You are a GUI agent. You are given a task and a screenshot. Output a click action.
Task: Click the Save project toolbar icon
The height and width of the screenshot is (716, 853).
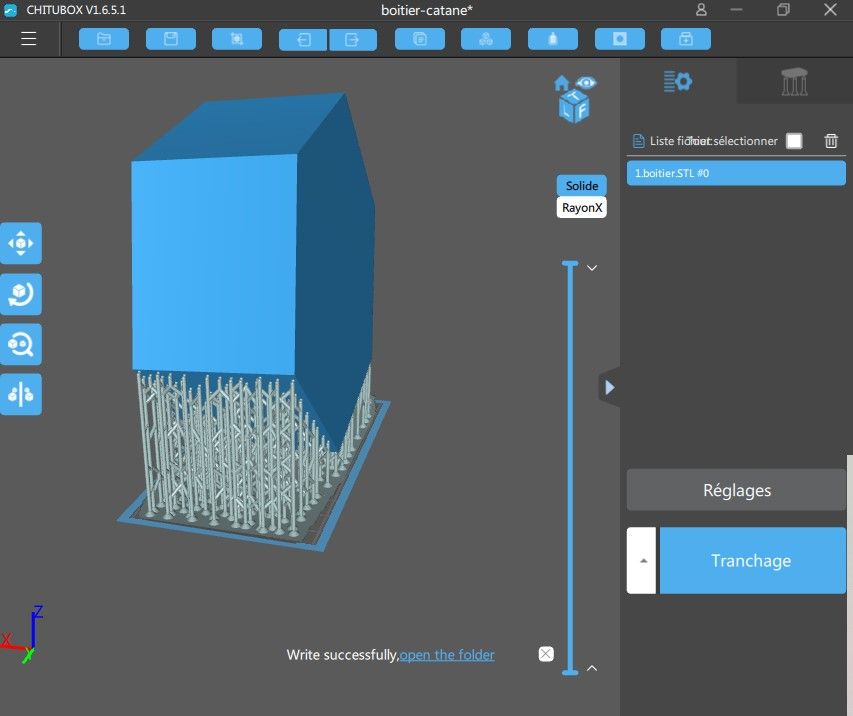171,39
